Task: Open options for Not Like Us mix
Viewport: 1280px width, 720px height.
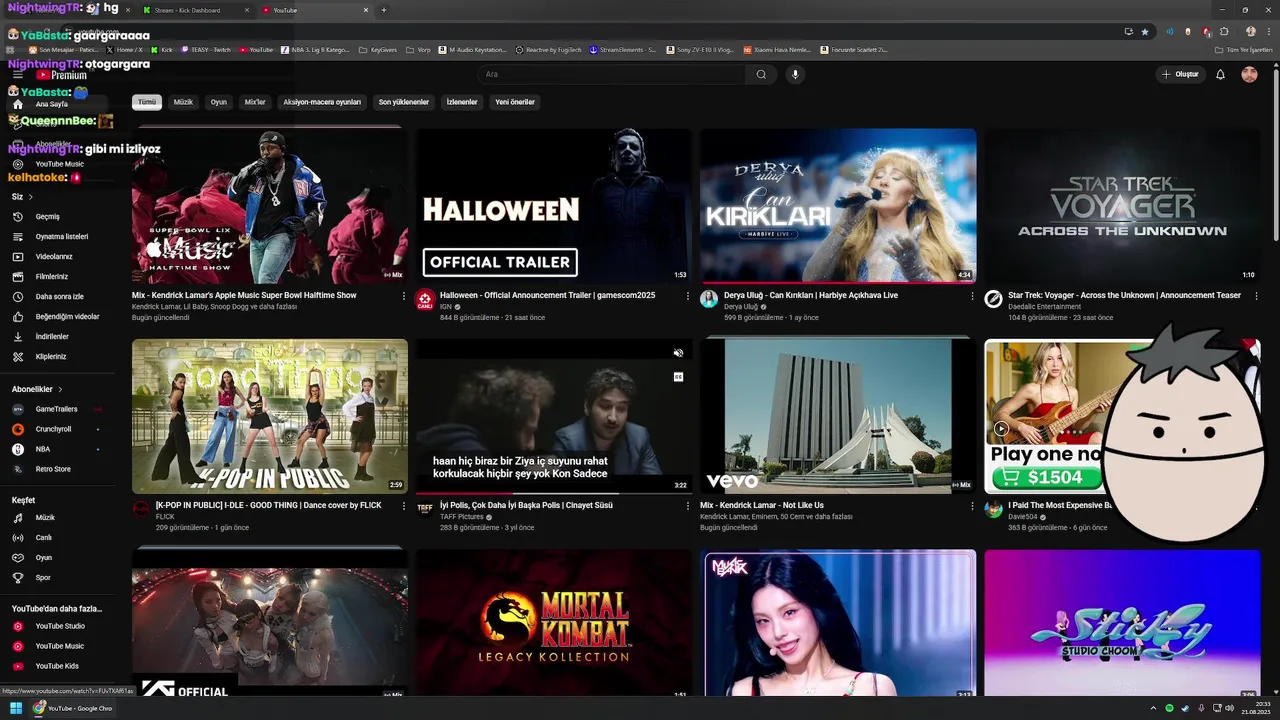Action: click(972, 506)
